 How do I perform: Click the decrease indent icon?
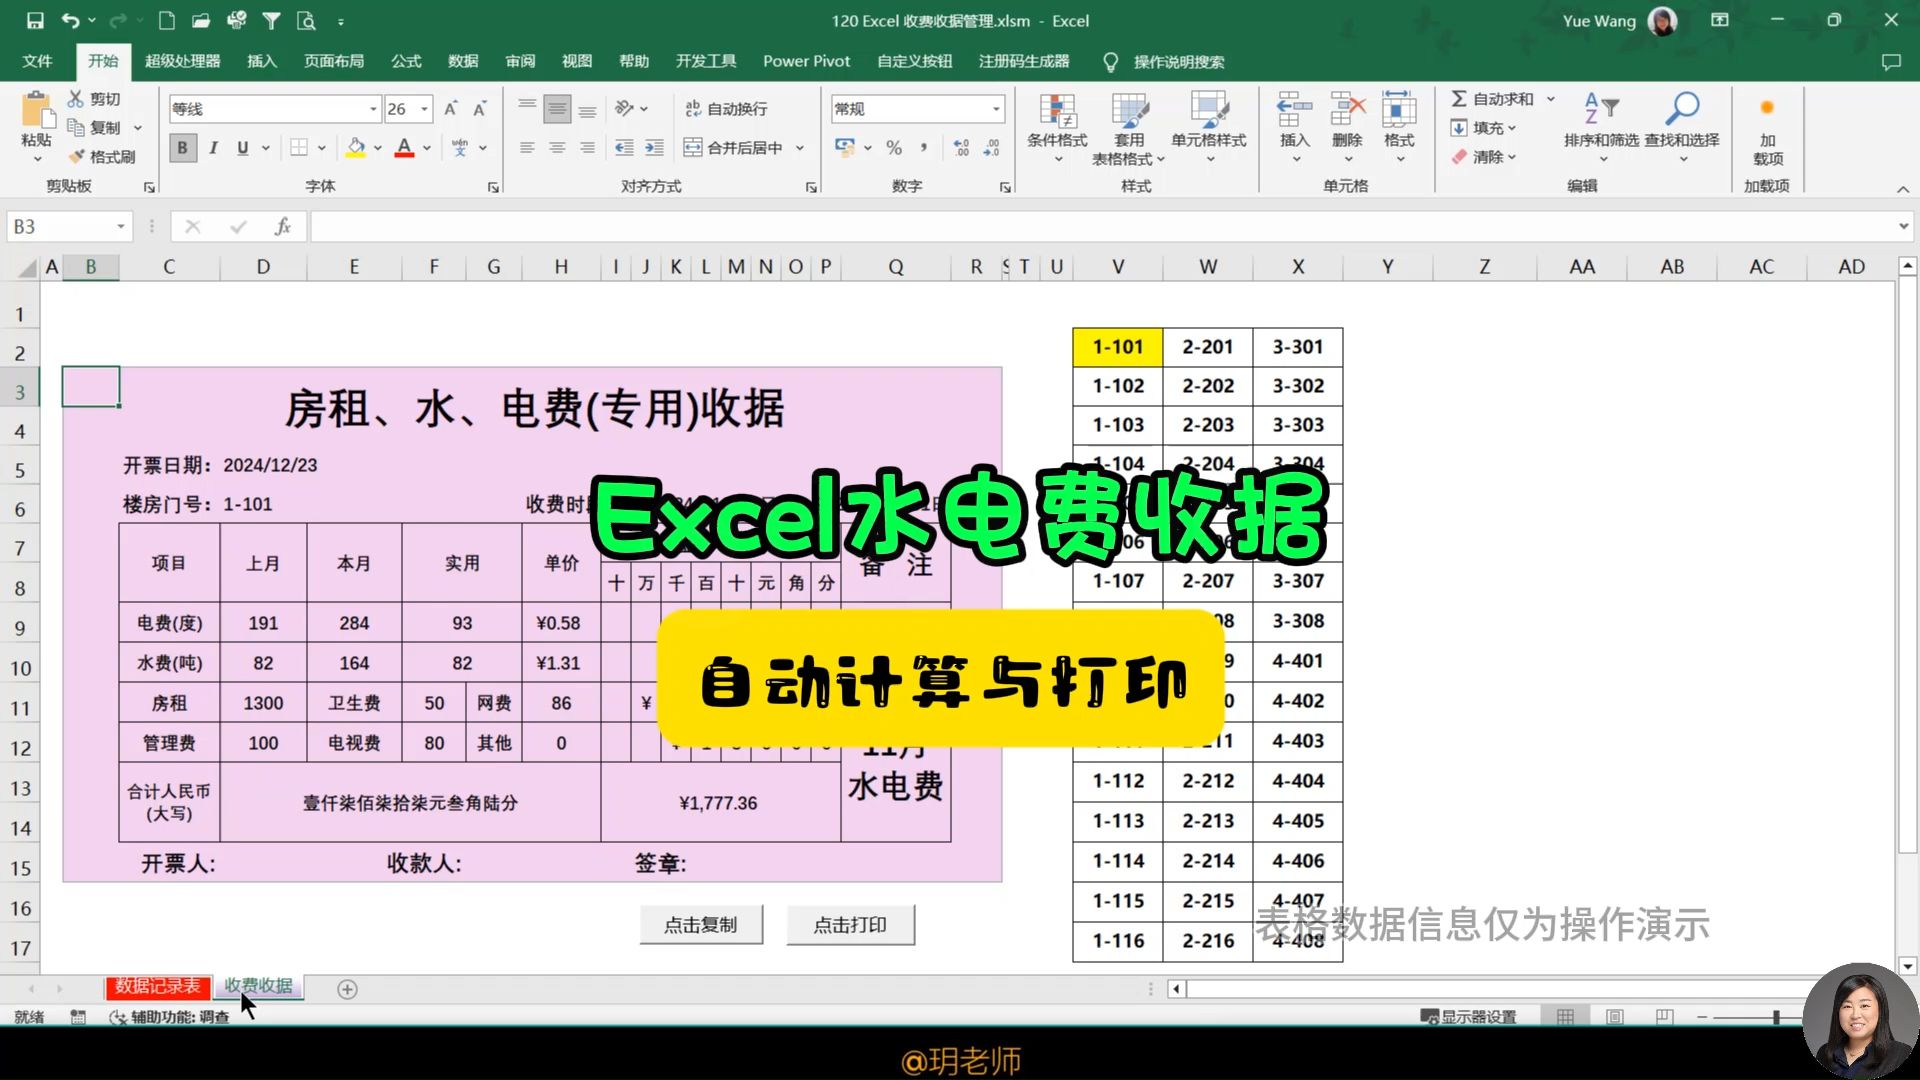(624, 148)
